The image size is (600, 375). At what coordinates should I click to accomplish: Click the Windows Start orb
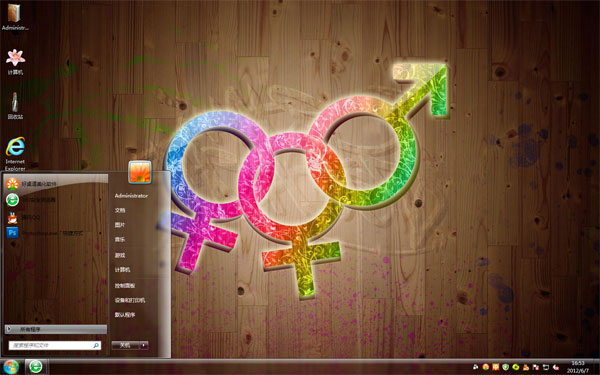[11, 367]
